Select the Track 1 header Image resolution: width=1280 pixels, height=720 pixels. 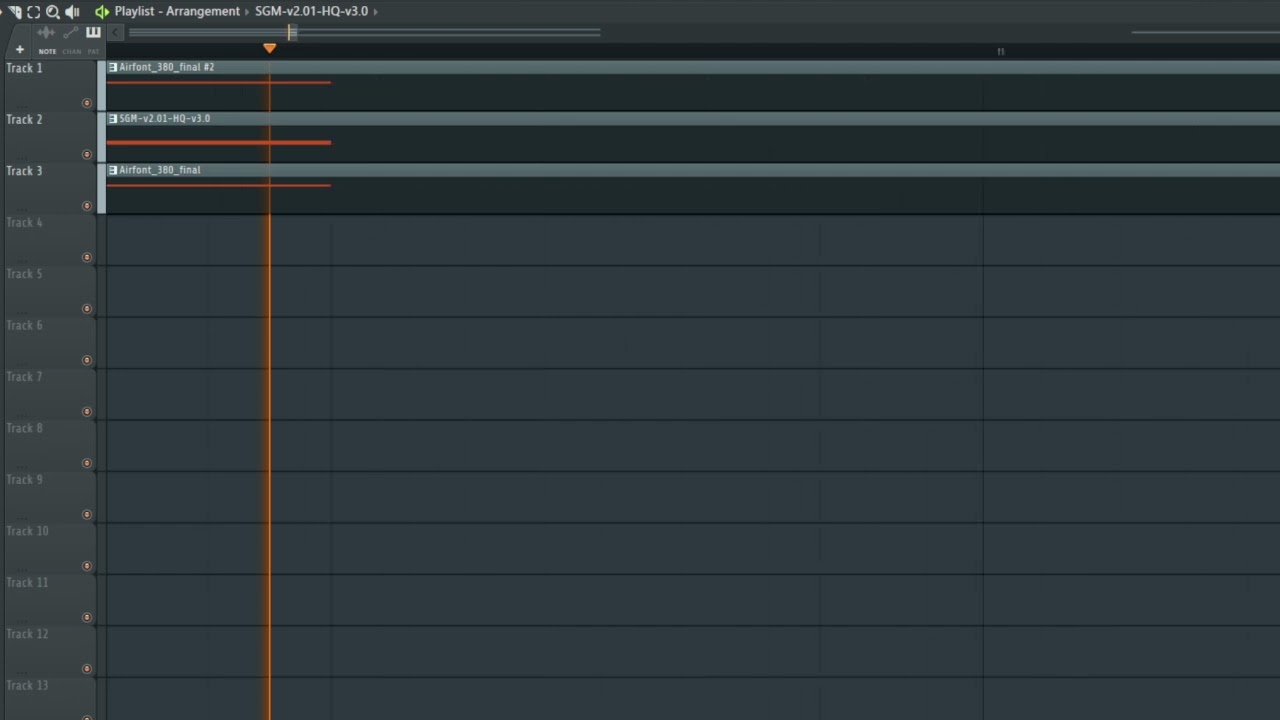(50, 85)
